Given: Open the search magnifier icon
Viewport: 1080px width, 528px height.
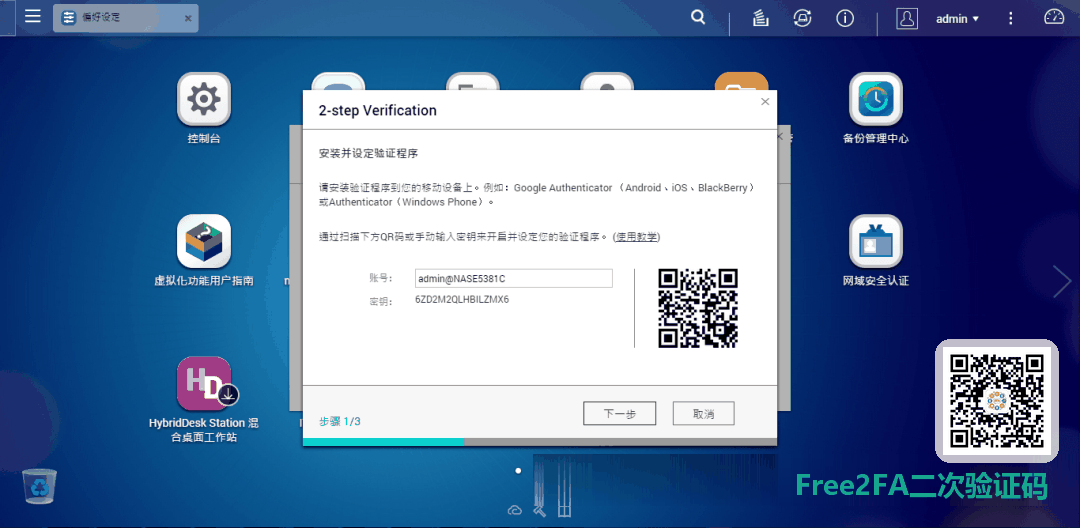Looking at the screenshot, I should pos(698,18).
